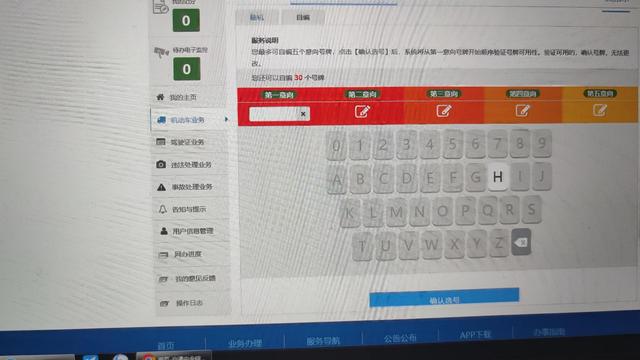Viewport: 640px width, 360px height.
Task: Tap the R key on the keyboard
Action: [x=509, y=210]
